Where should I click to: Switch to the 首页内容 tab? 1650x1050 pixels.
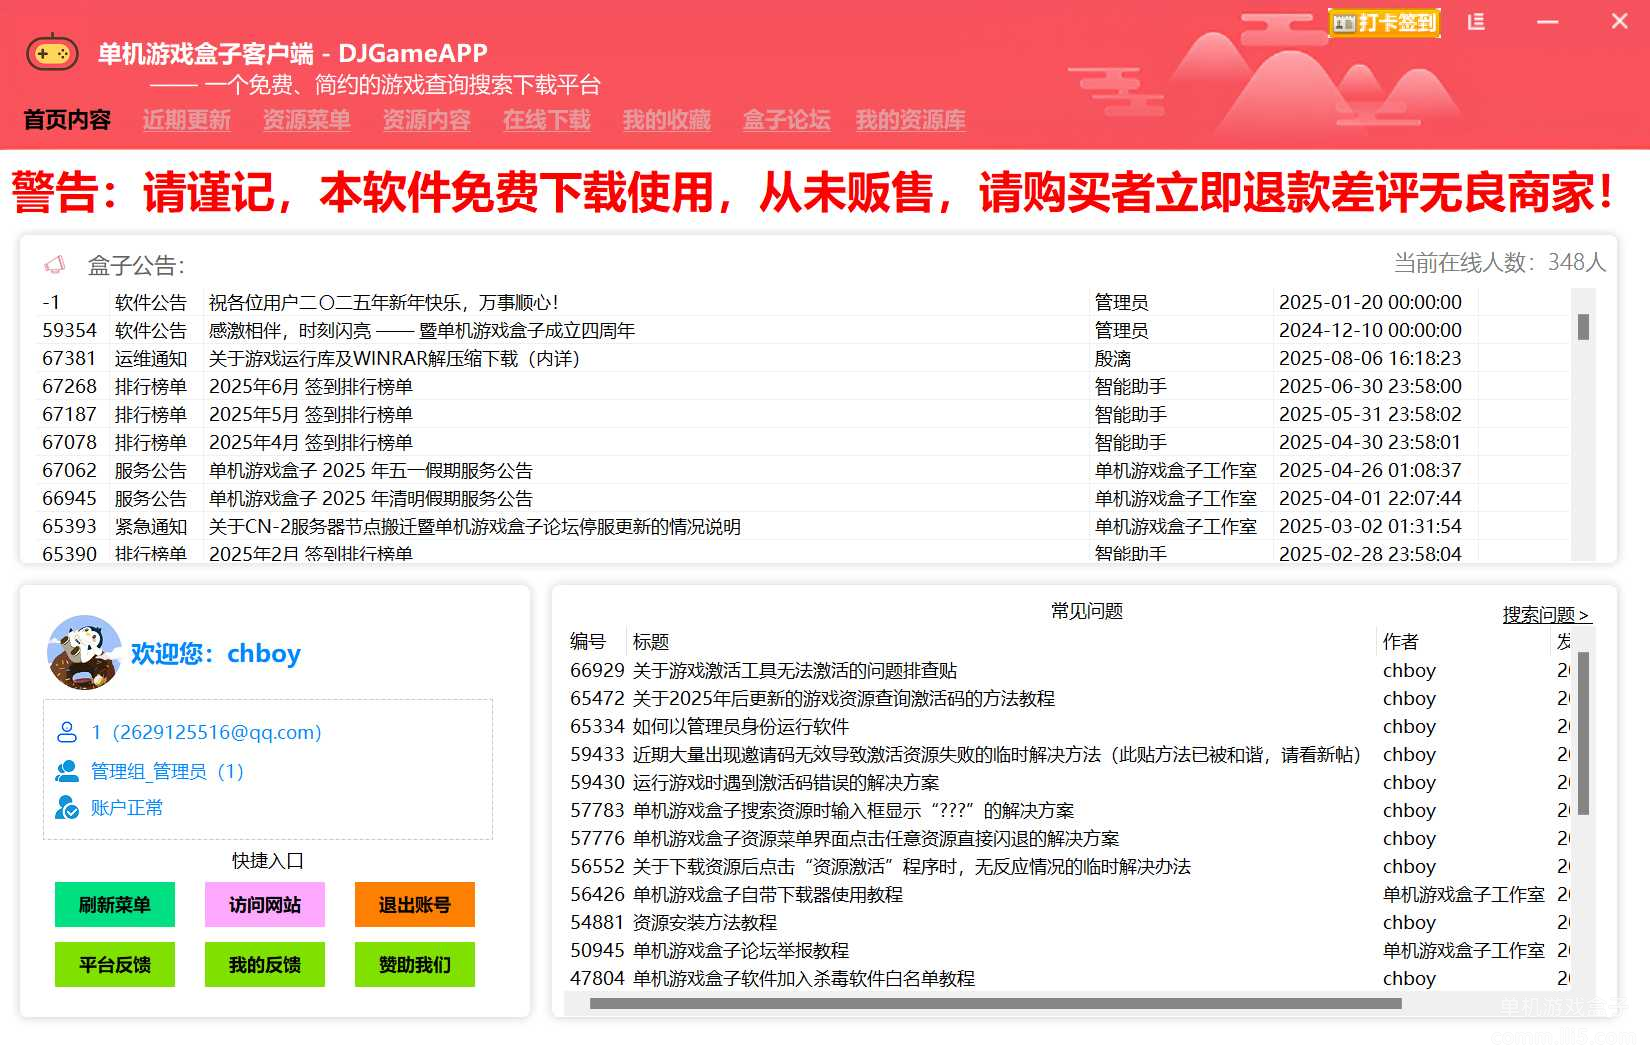point(67,120)
